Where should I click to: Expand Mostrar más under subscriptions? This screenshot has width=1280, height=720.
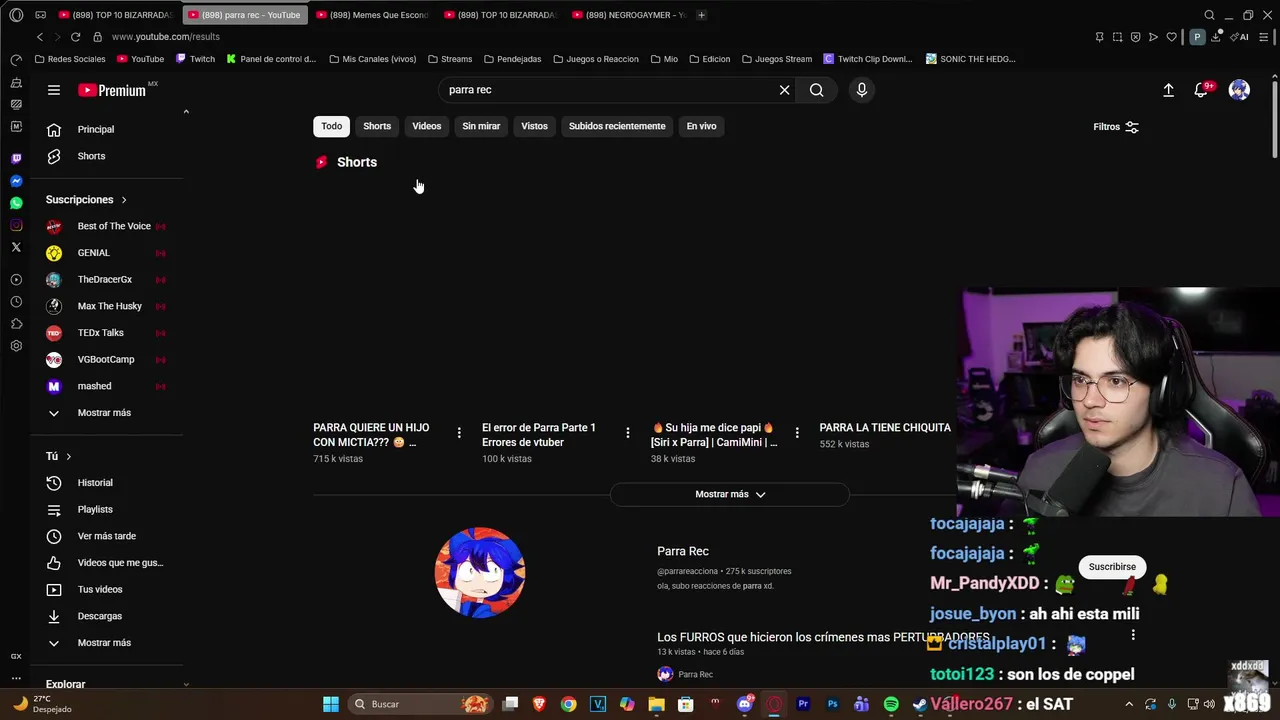pos(106,413)
